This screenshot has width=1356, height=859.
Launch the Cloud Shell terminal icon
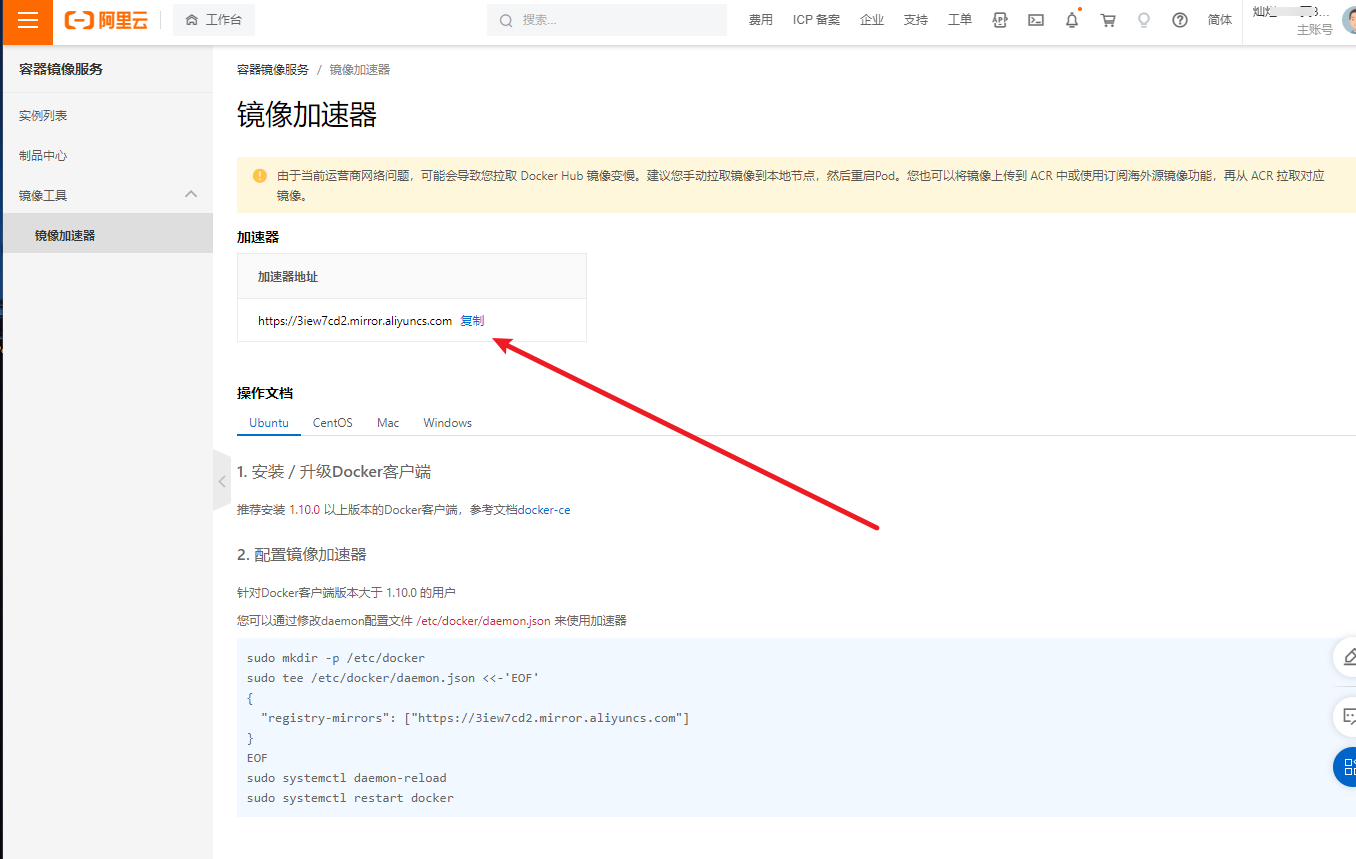pyautogui.click(x=1036, y=20)
